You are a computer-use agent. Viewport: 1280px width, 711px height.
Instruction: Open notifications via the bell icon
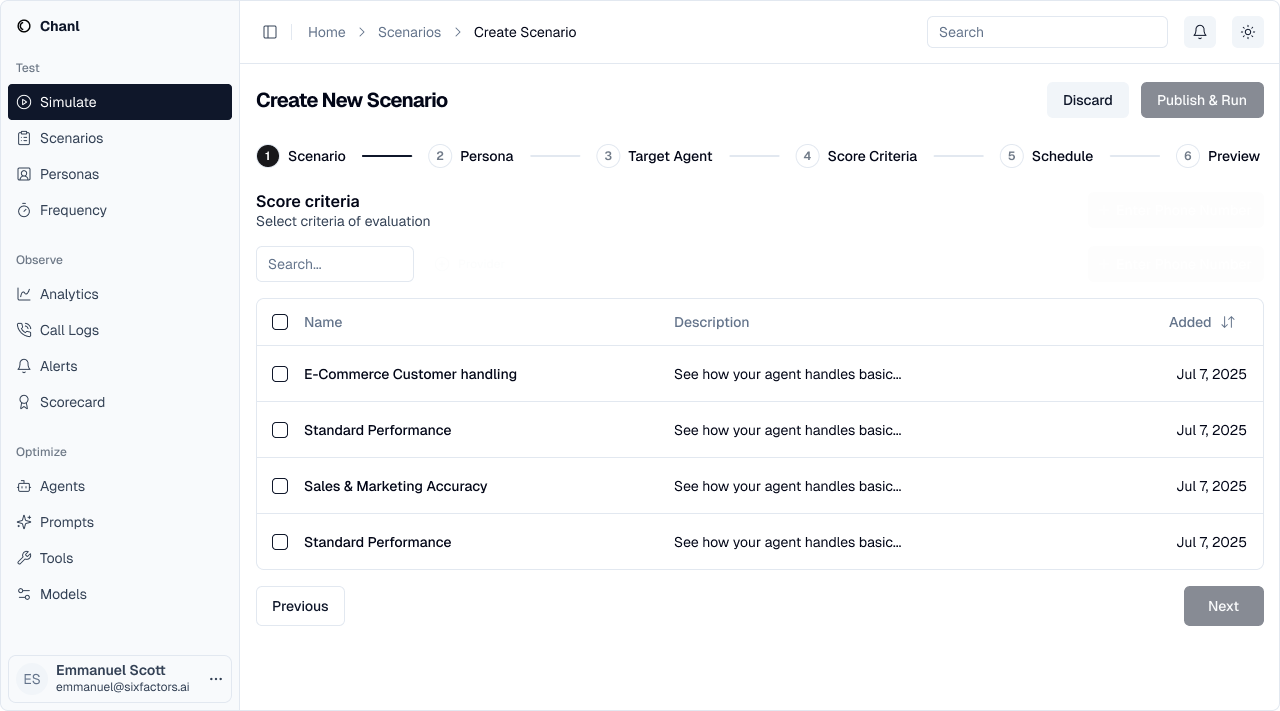1200,32
